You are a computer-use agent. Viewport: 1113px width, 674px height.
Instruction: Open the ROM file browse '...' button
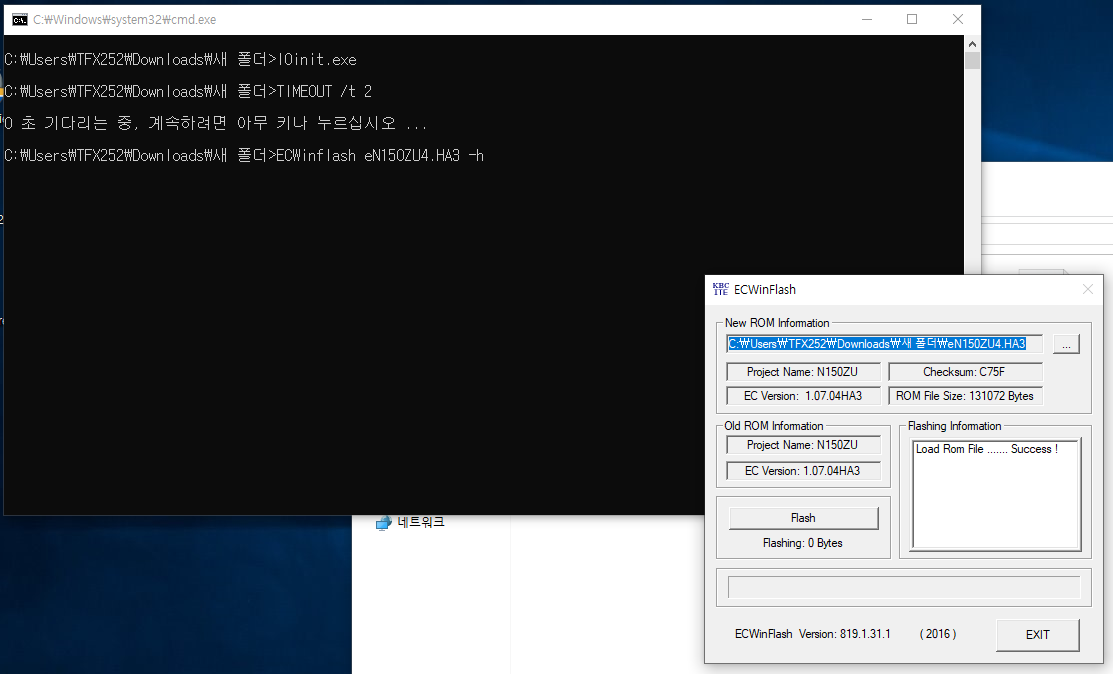[1066, 344]
